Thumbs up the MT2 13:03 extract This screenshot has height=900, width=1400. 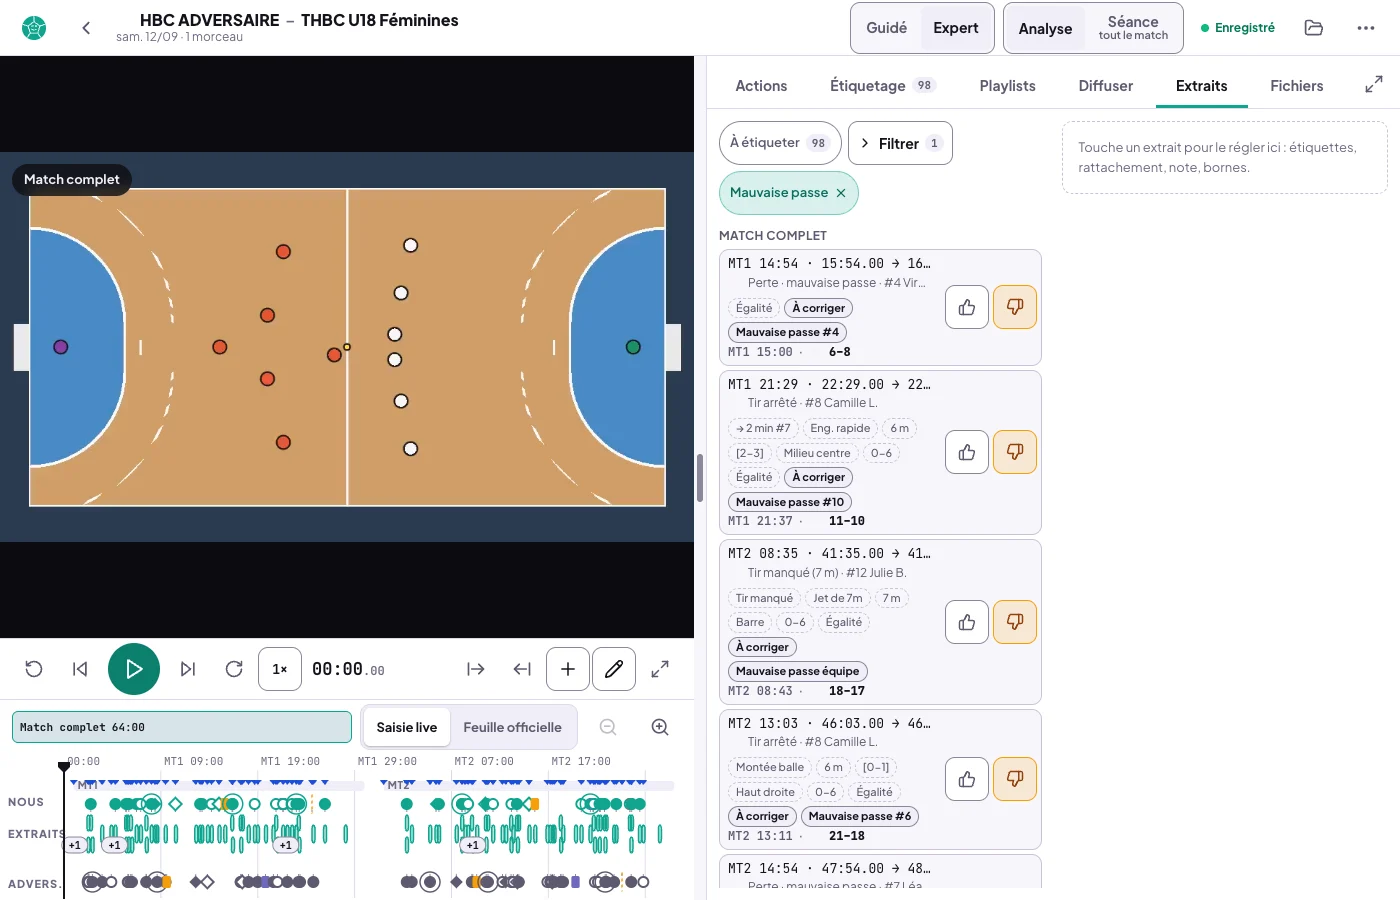967,779
